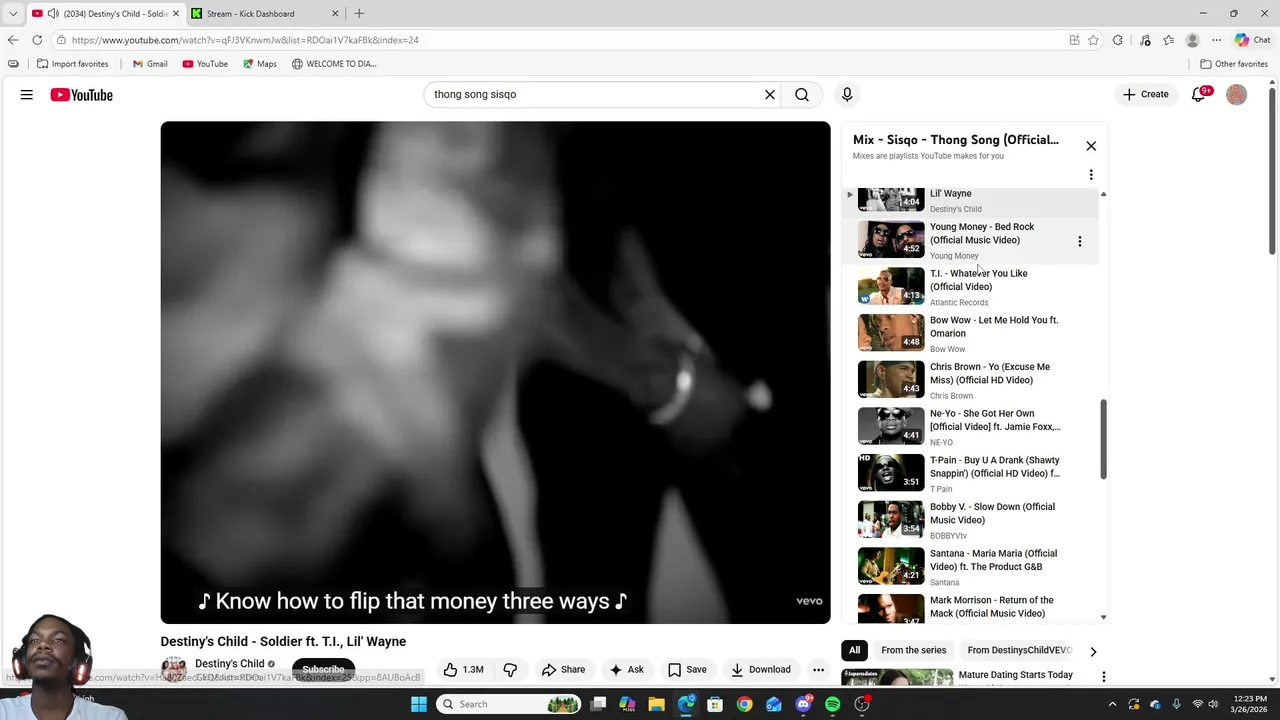The width and height of the screenshot is (1280, 720).
Task: Share the video
Action: 563,670
